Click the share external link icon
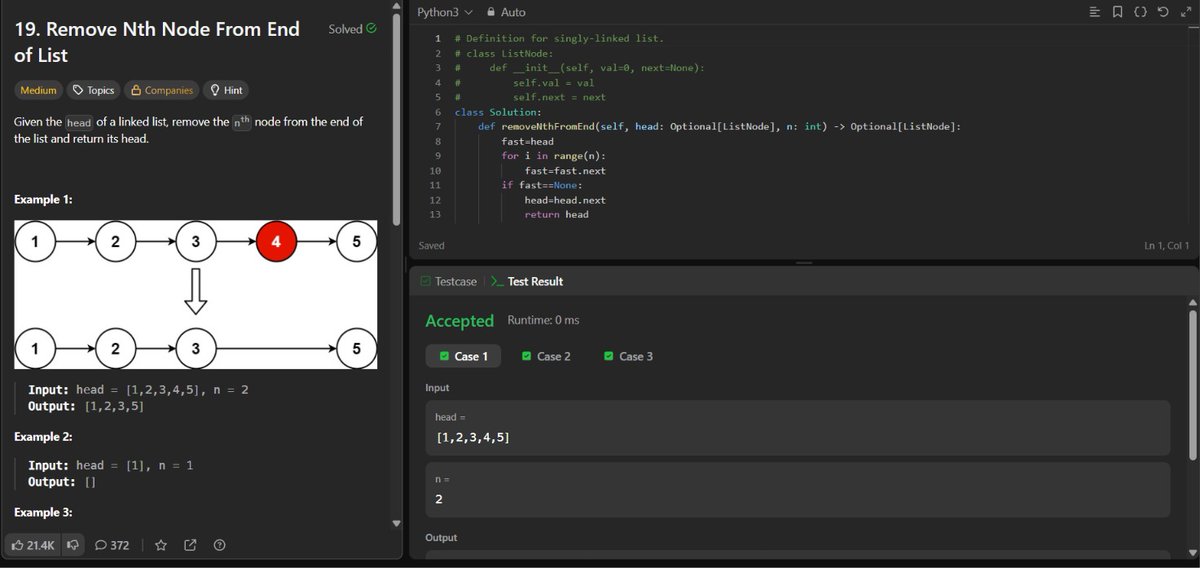Viewport: 1200px width, 568px height. tap(190, 545)
